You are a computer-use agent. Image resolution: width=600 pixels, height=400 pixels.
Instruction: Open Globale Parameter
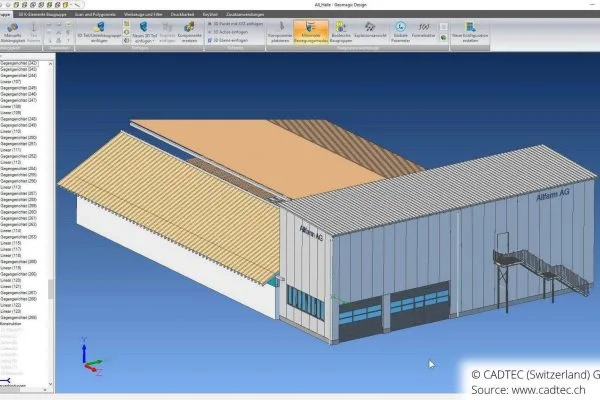(x=401, y=32)
